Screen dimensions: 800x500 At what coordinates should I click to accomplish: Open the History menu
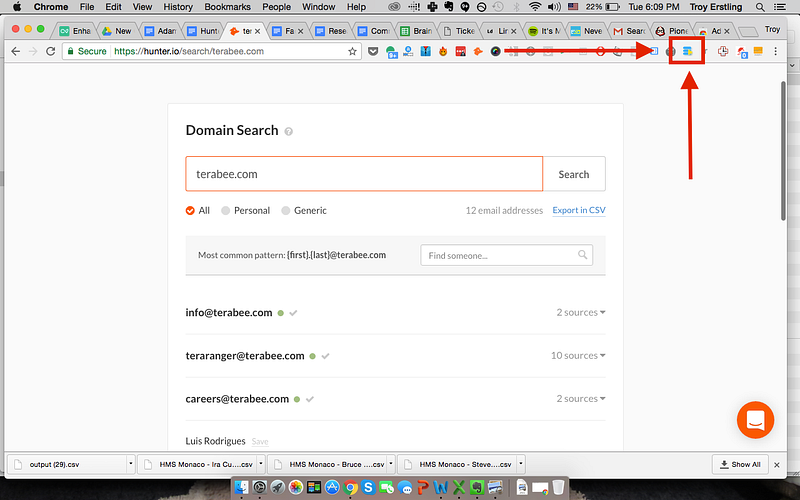tap(178, 7)
